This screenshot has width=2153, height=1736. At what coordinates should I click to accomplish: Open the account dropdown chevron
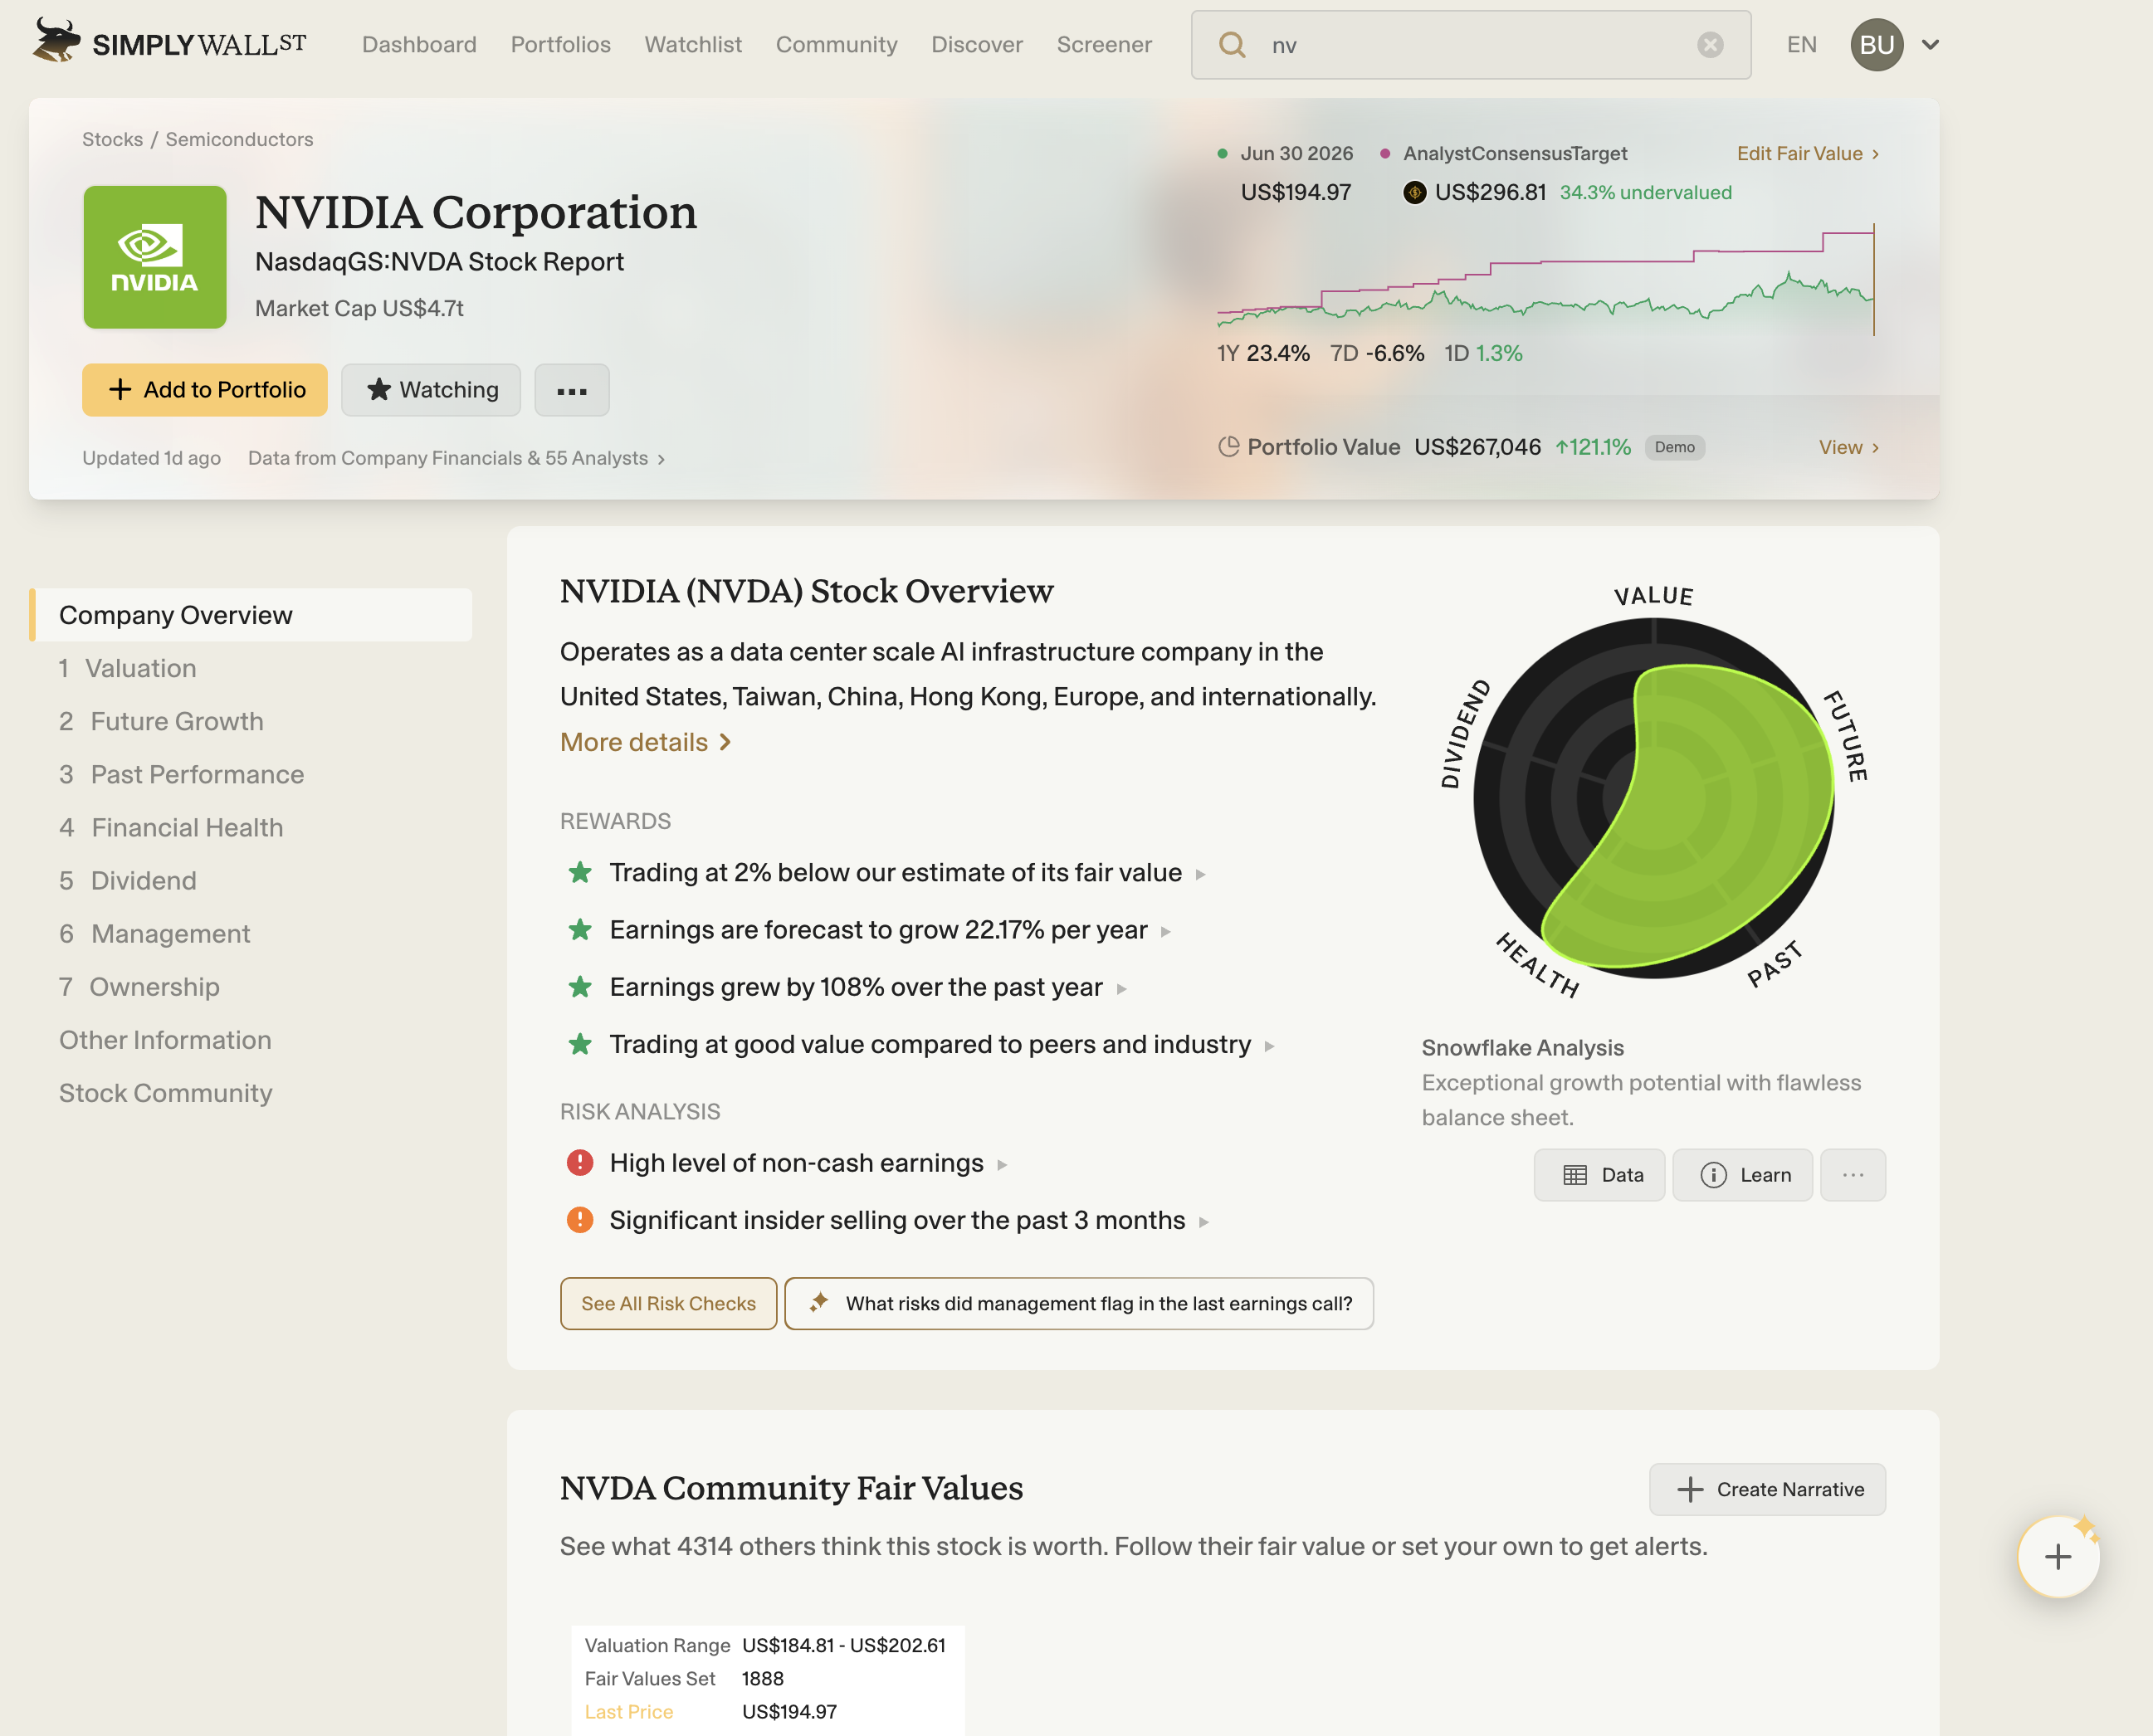coord(1930,45)
